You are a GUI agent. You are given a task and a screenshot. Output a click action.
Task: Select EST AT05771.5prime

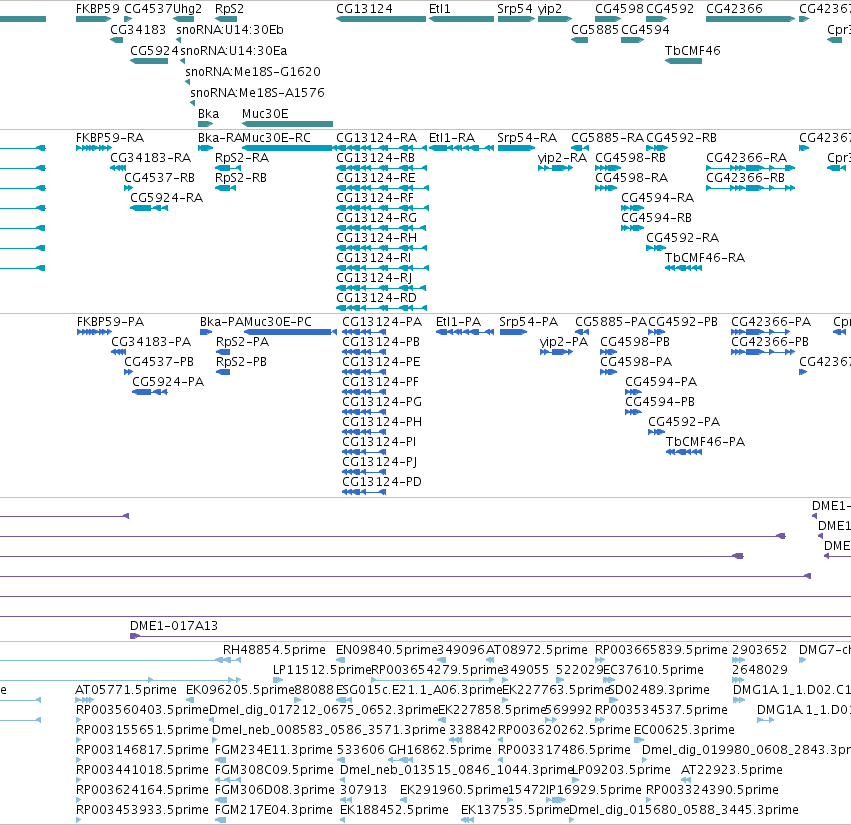coord(126,690)
